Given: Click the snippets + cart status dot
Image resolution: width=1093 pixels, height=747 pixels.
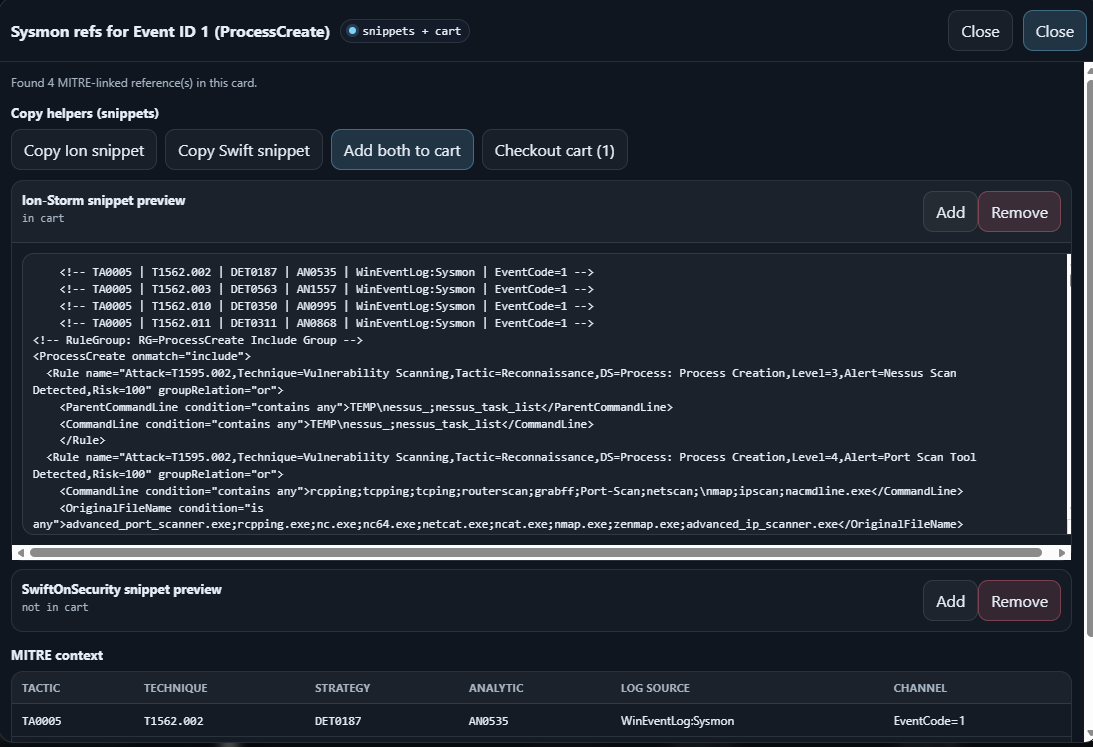Looking at the screenshot, I should [x=352, y=31].
